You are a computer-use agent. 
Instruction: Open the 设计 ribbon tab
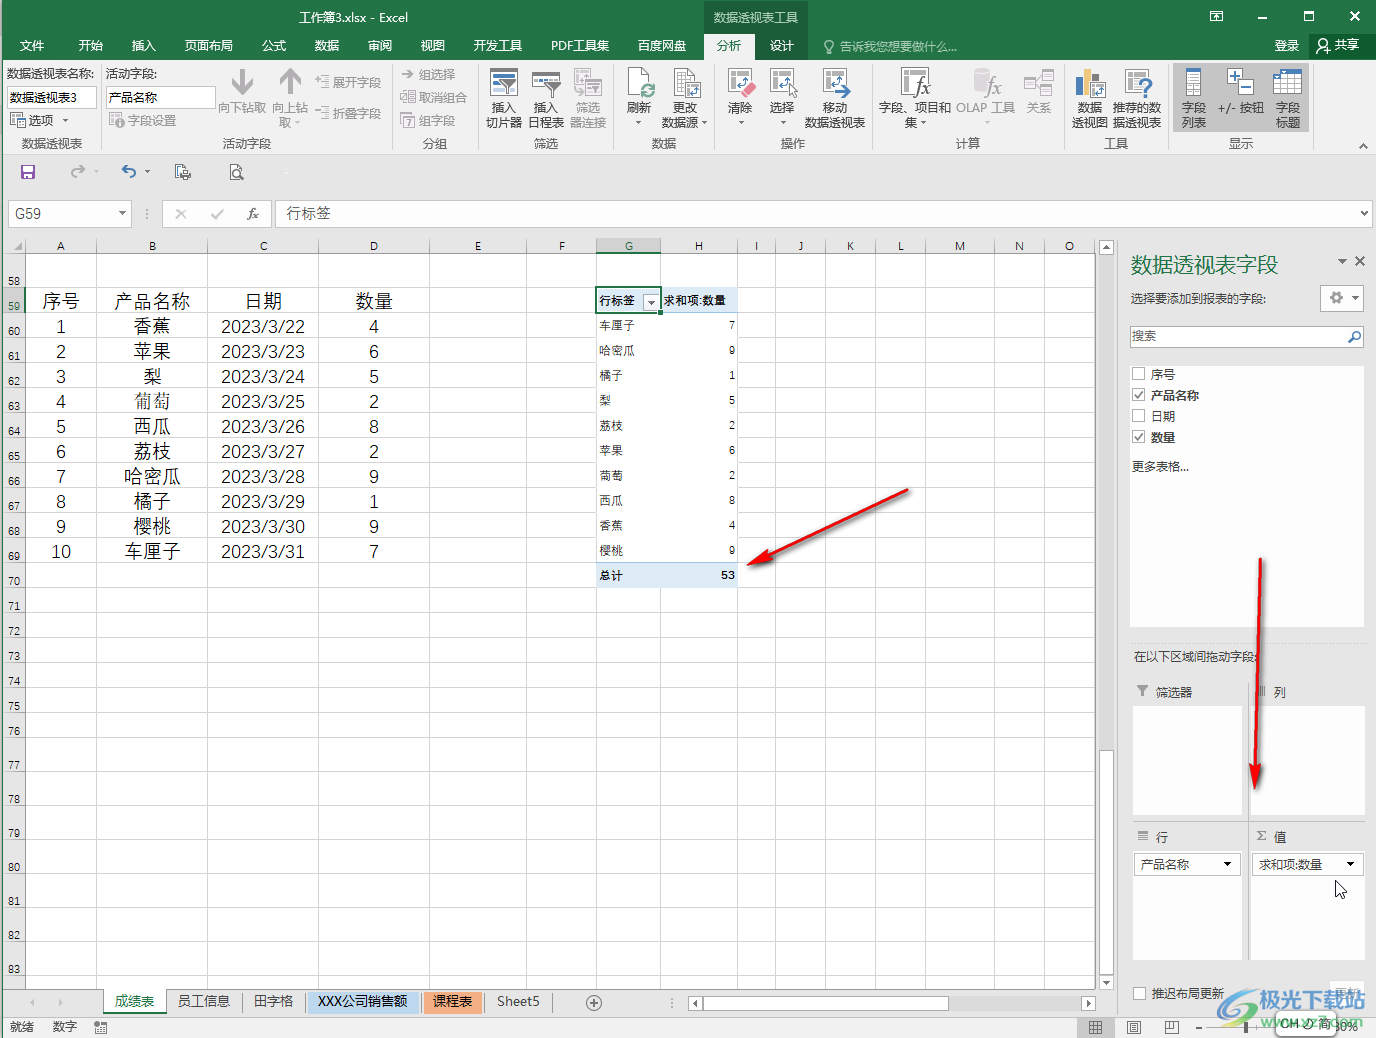click(781, 46)
